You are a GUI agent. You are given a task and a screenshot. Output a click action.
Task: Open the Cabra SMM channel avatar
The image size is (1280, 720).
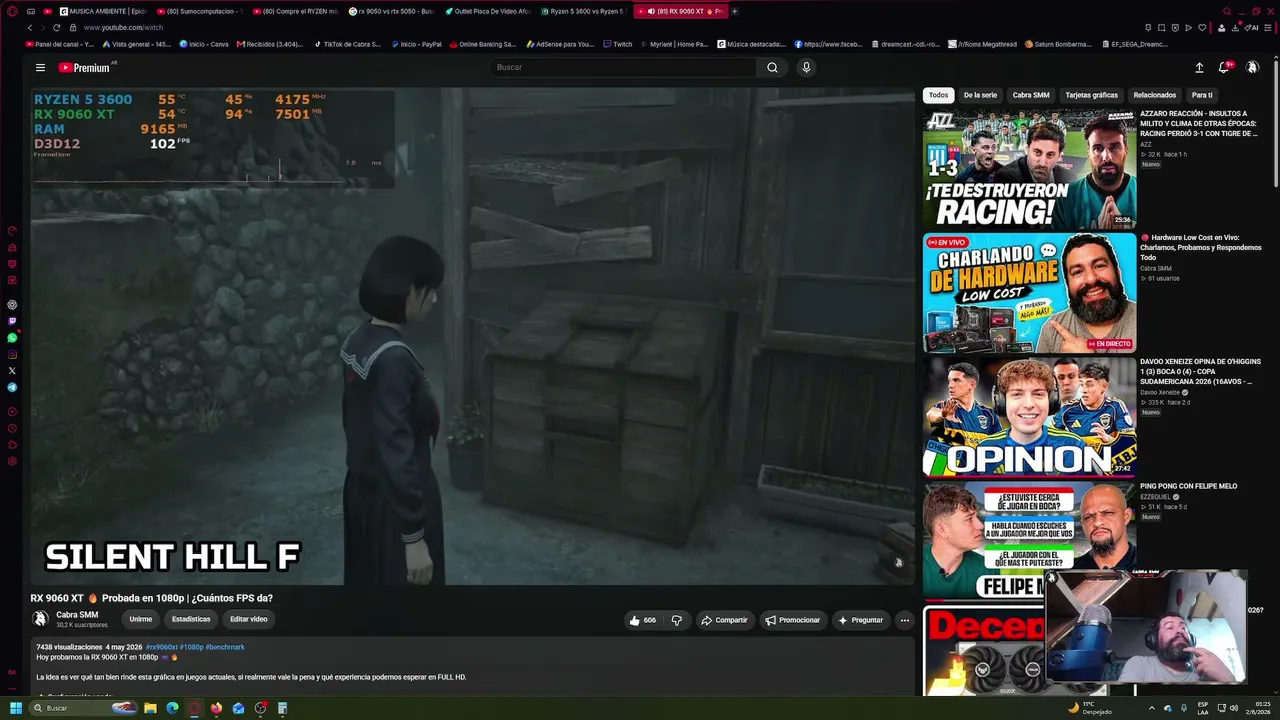tap(41, 619)
